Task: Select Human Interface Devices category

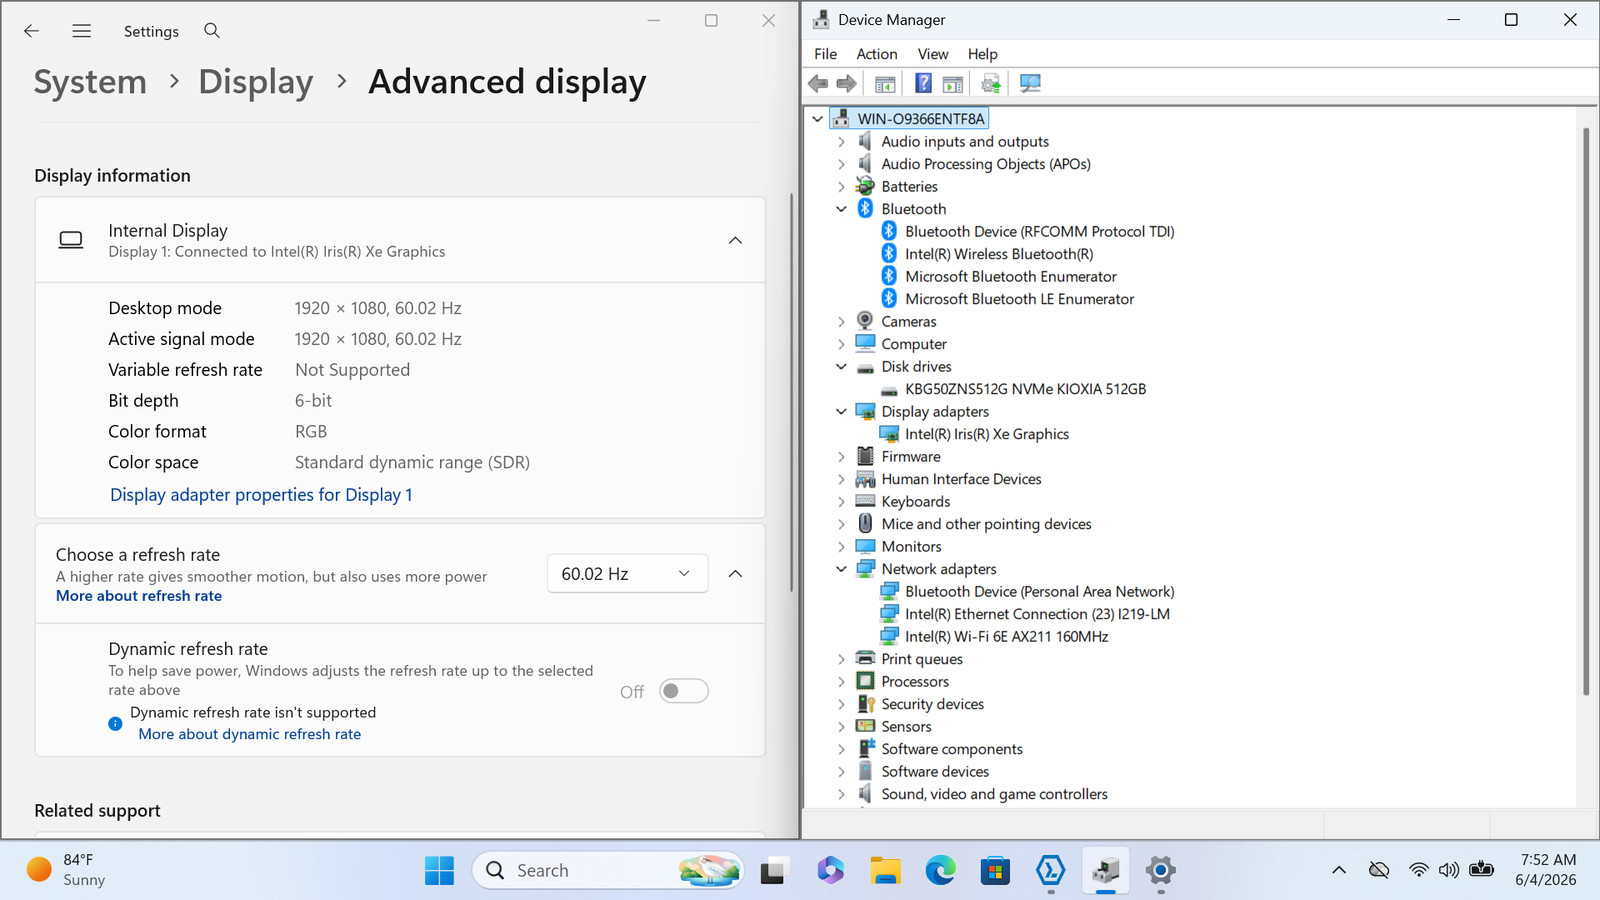Action: pos(961,479)
